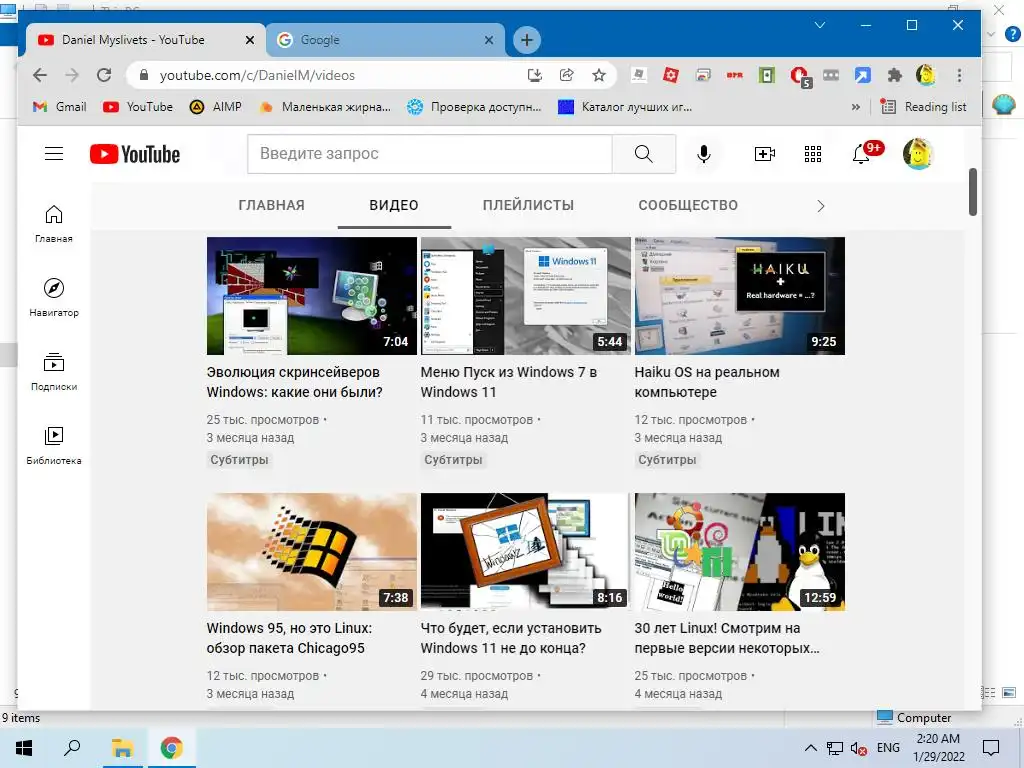
Task: Open Подписки in the sidebar
Action: tap(54, 372)
